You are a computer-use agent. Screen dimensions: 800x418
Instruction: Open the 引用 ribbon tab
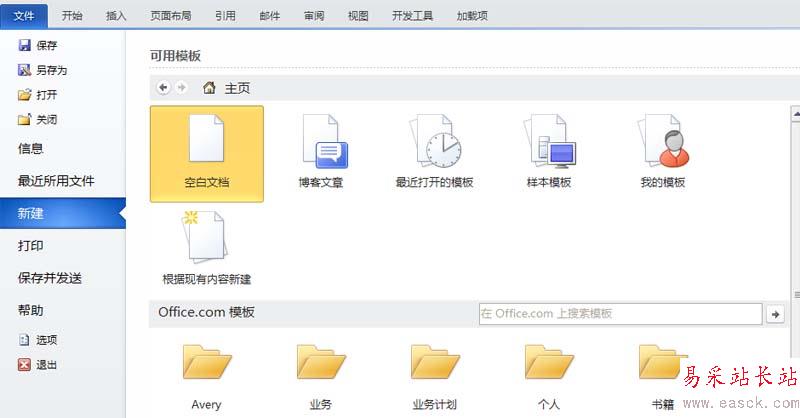click(225, 16)
